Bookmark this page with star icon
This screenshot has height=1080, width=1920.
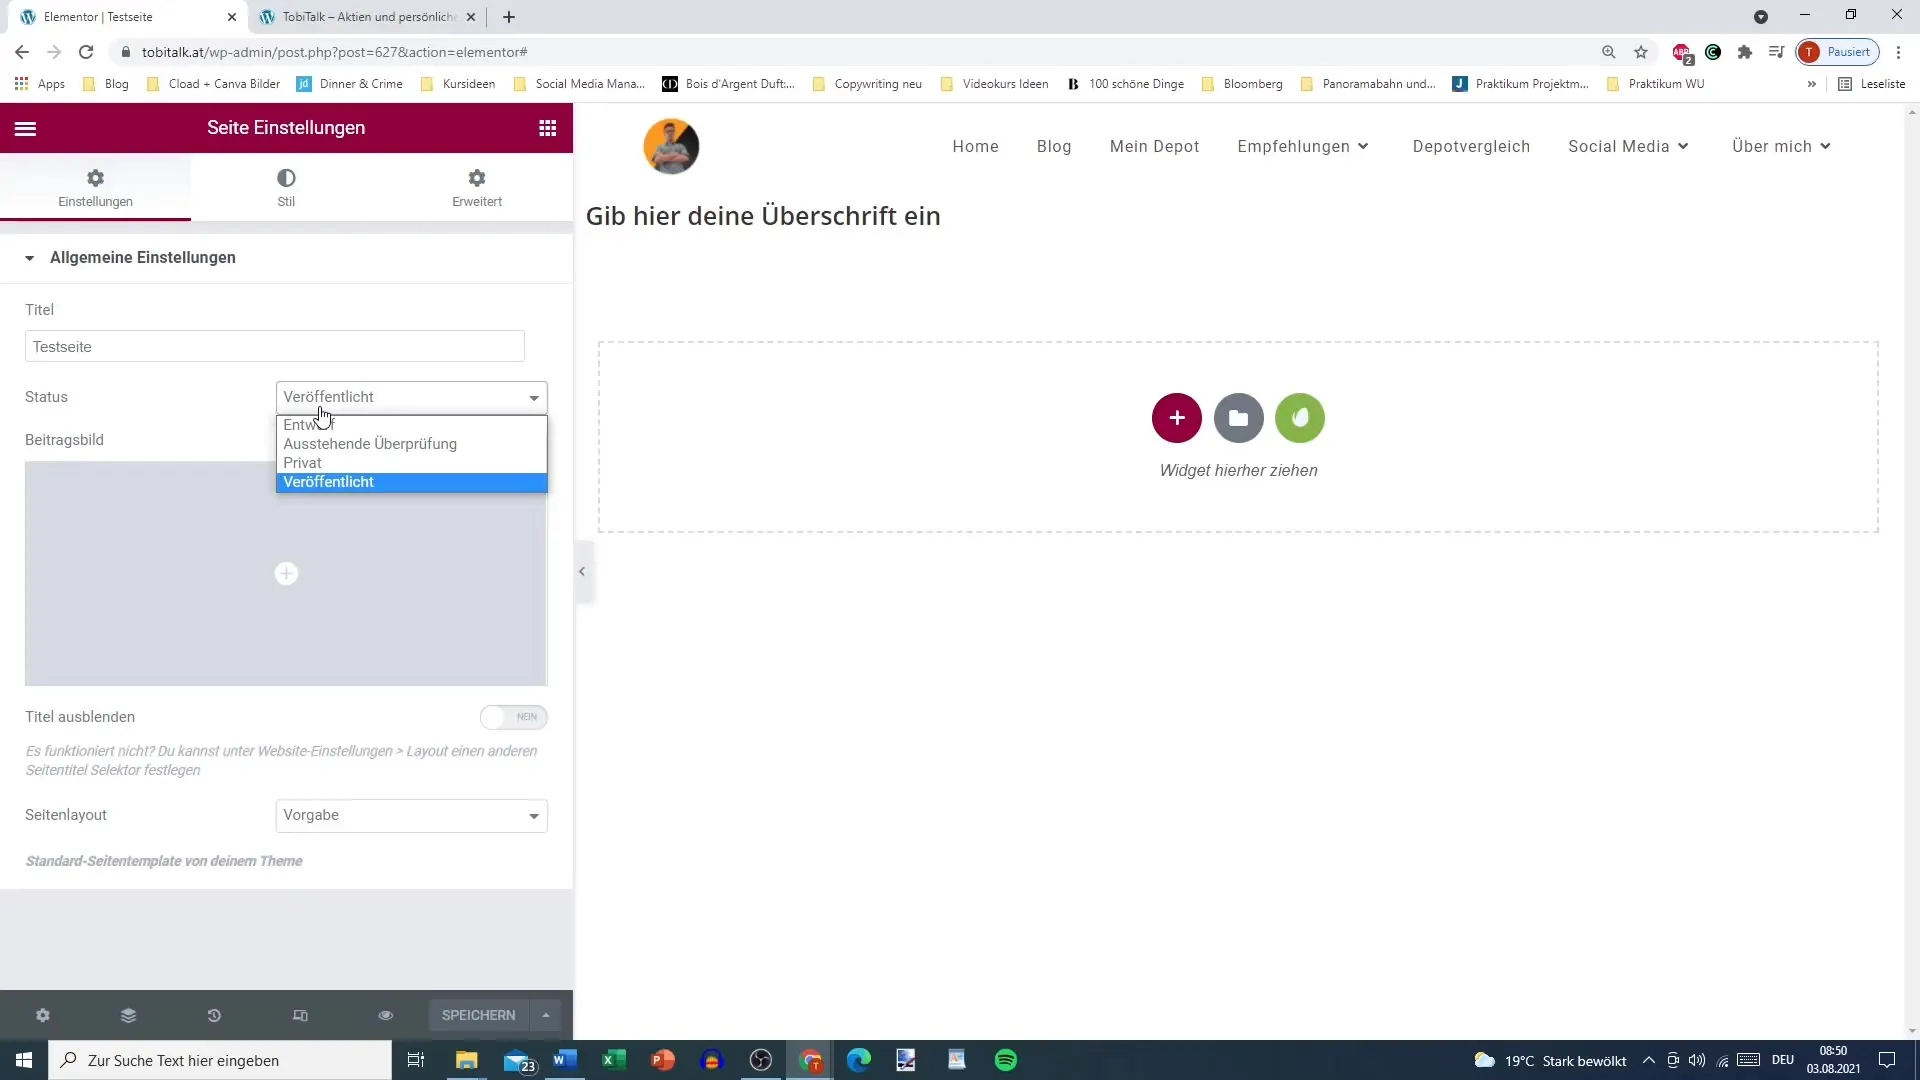tap(1641, 52)
